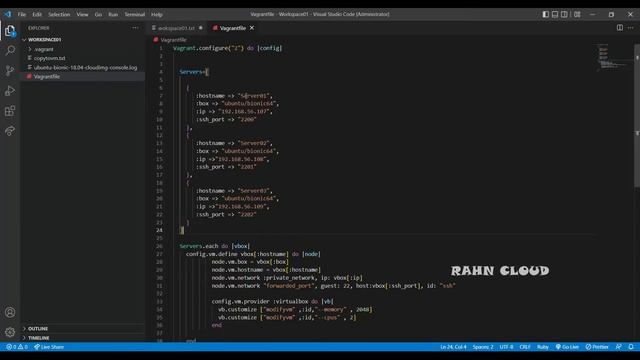640x360 pixels.
Task: Click the Ln 24, Col 4 status item
Action: click(x=453, y=347)
